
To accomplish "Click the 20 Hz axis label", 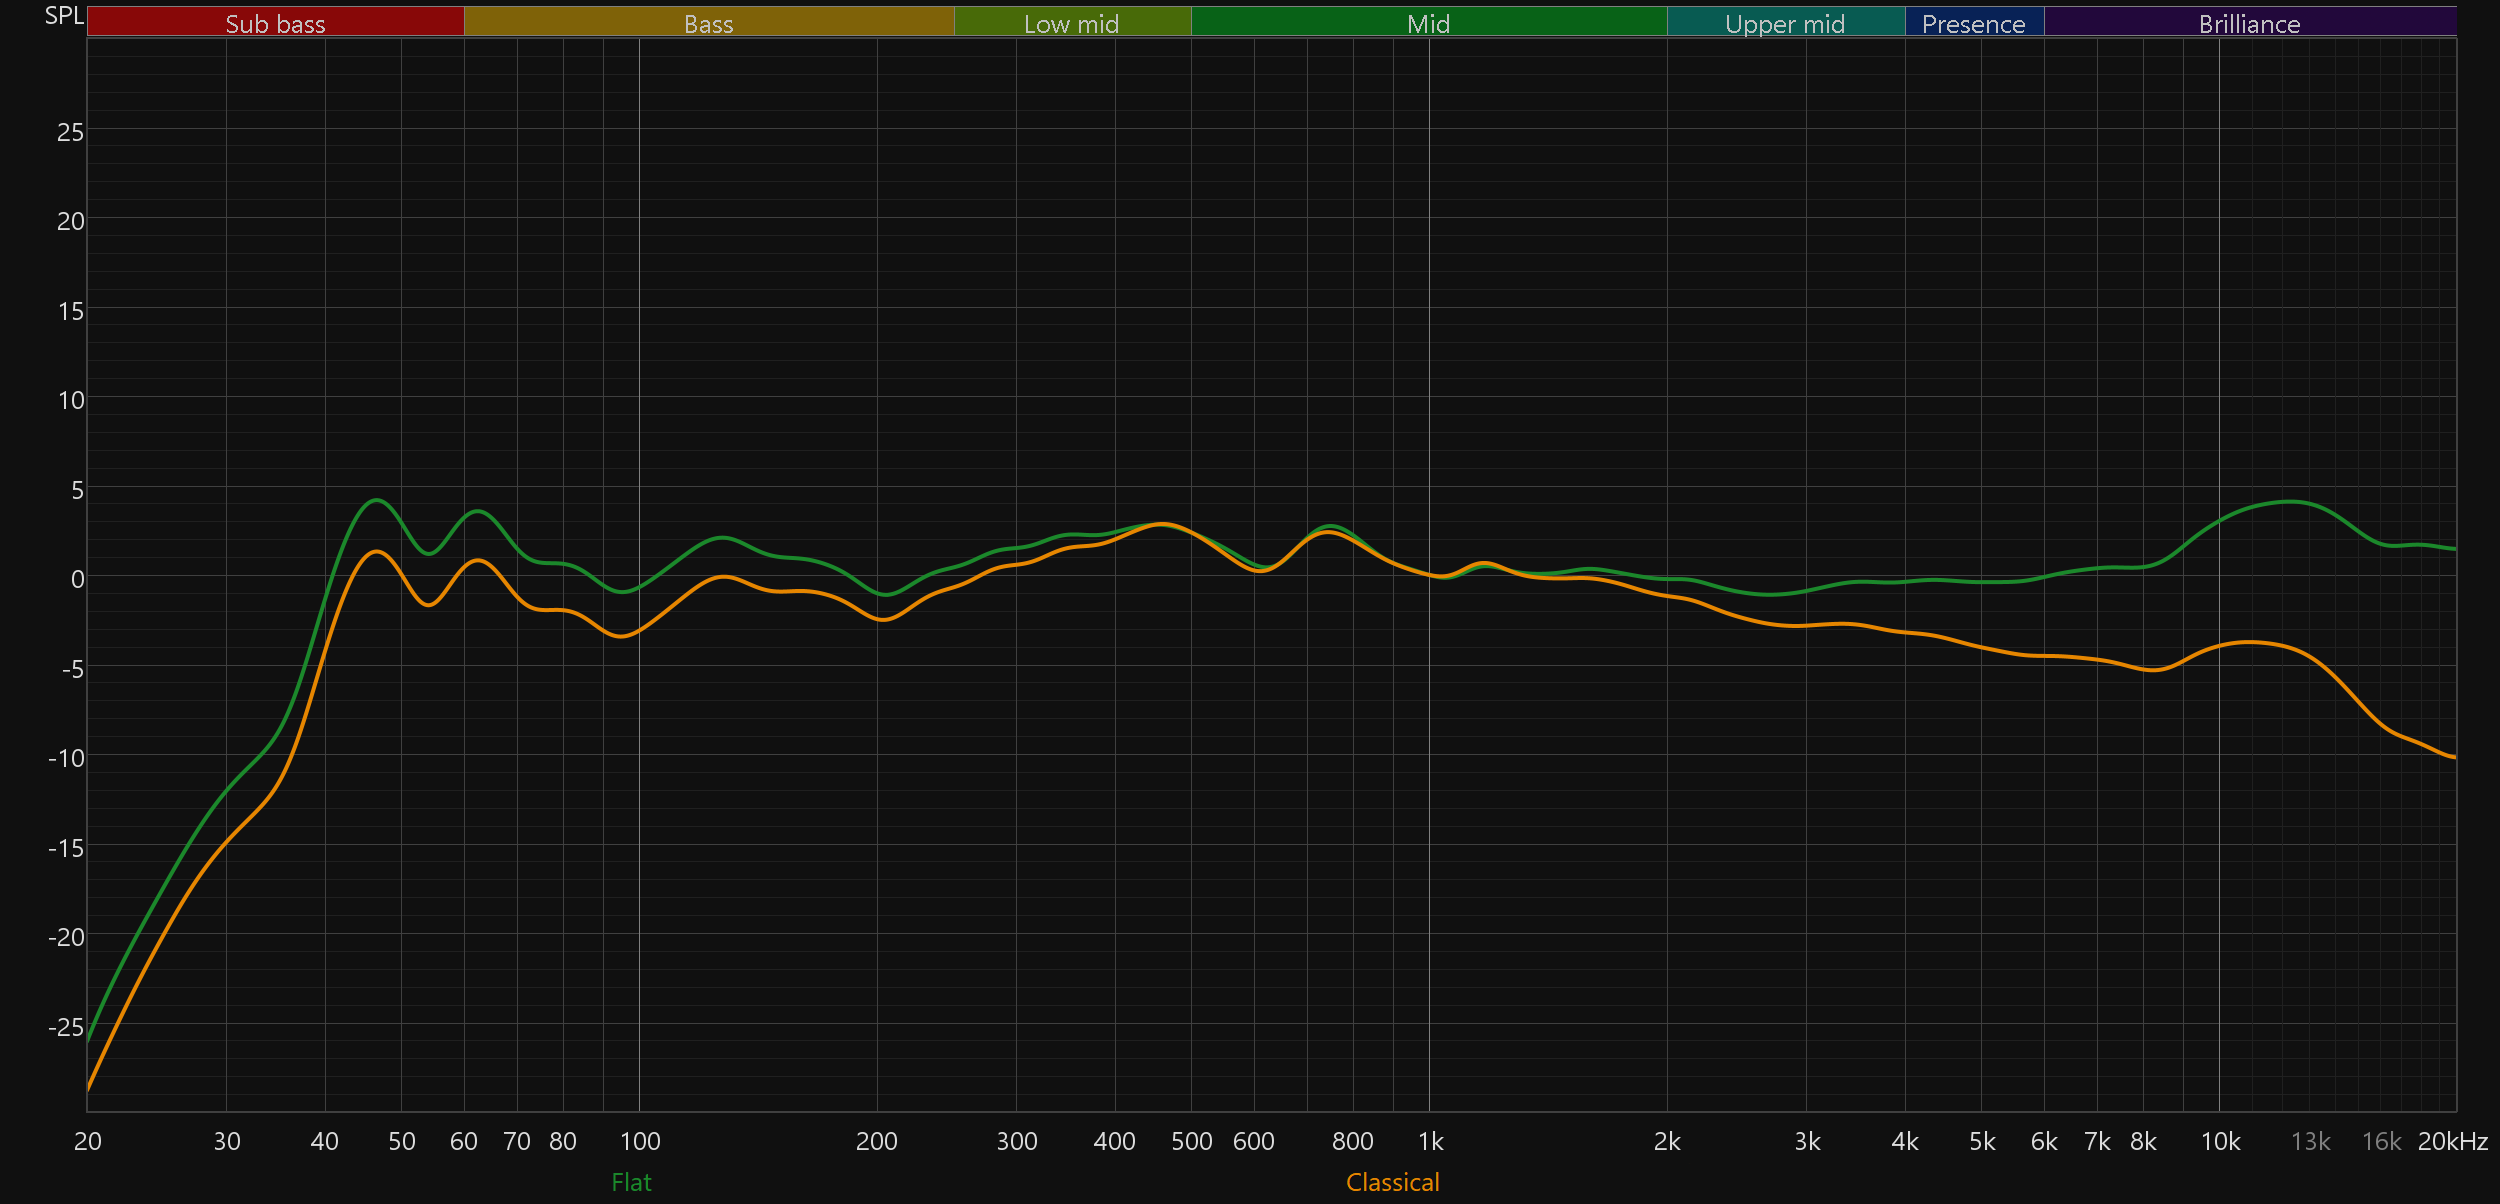I will point(88,1141).
